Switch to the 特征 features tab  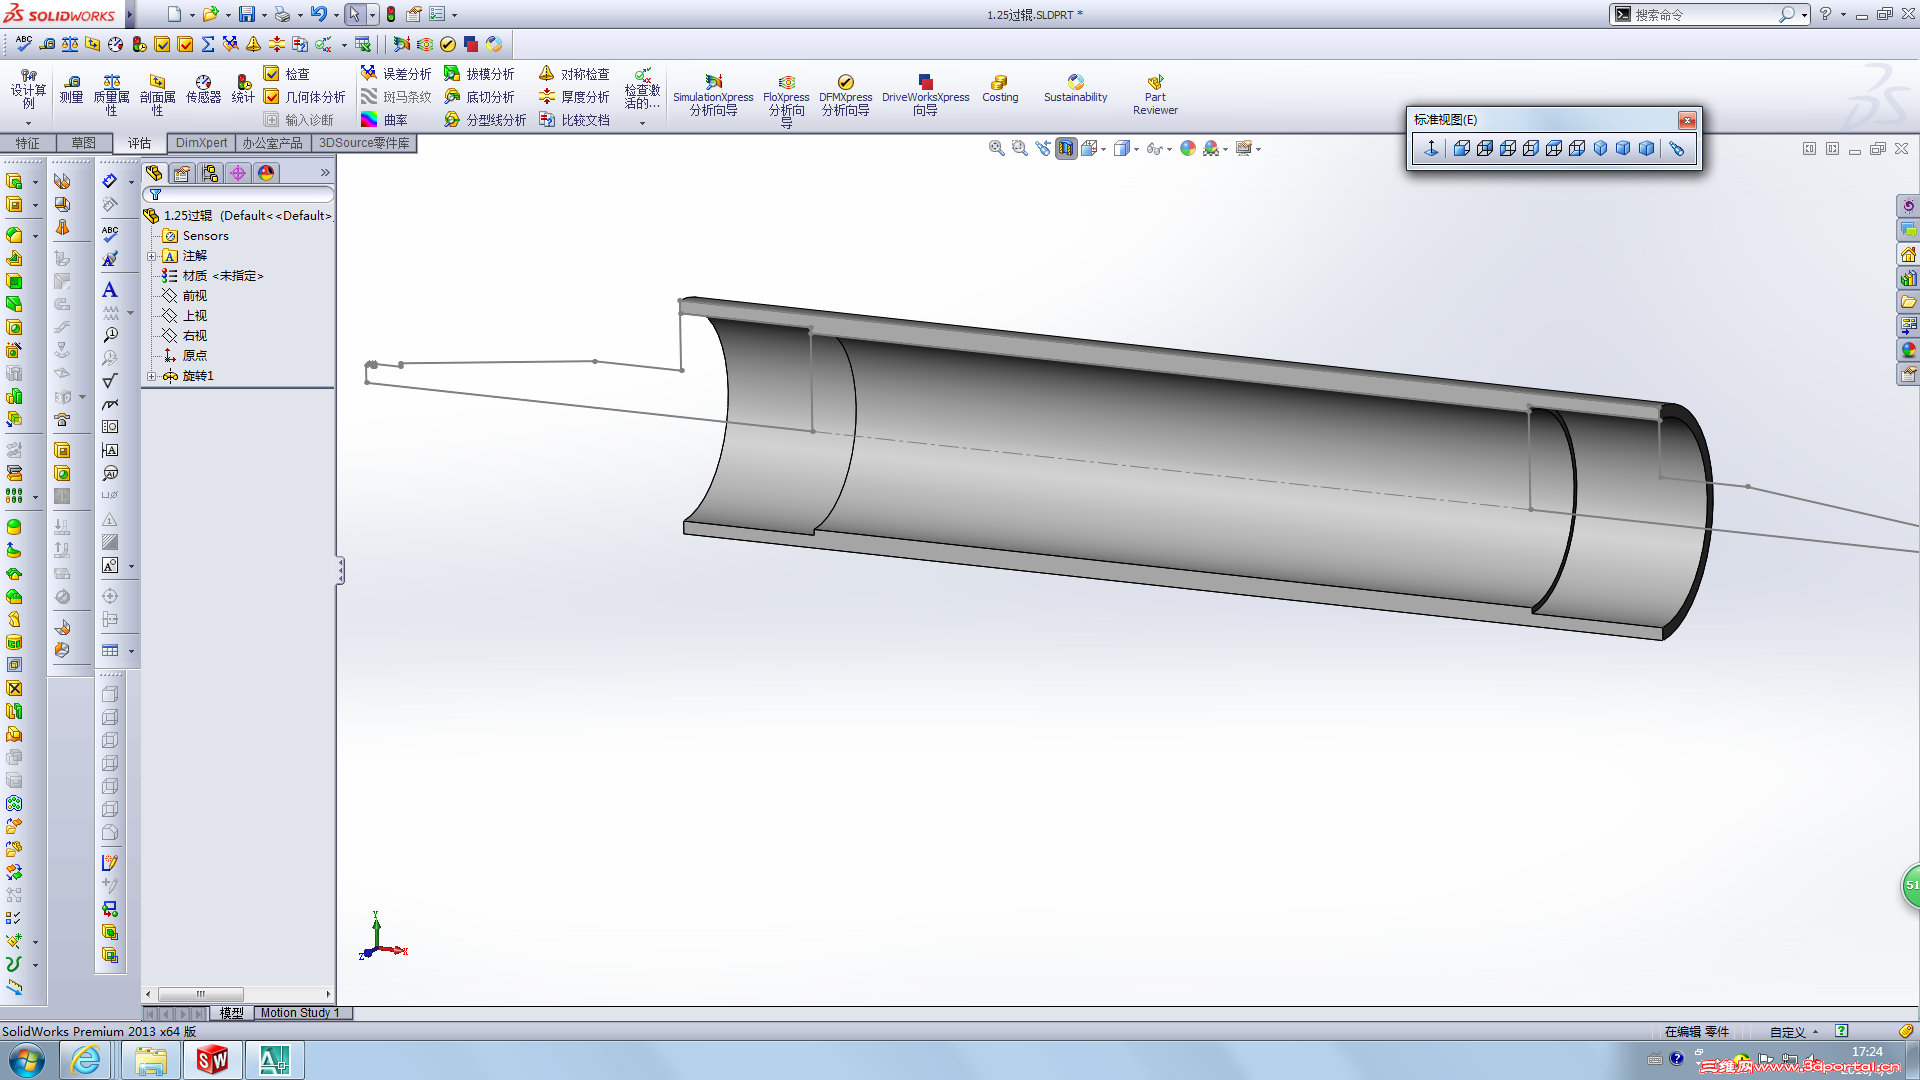(x=27, y=143)
